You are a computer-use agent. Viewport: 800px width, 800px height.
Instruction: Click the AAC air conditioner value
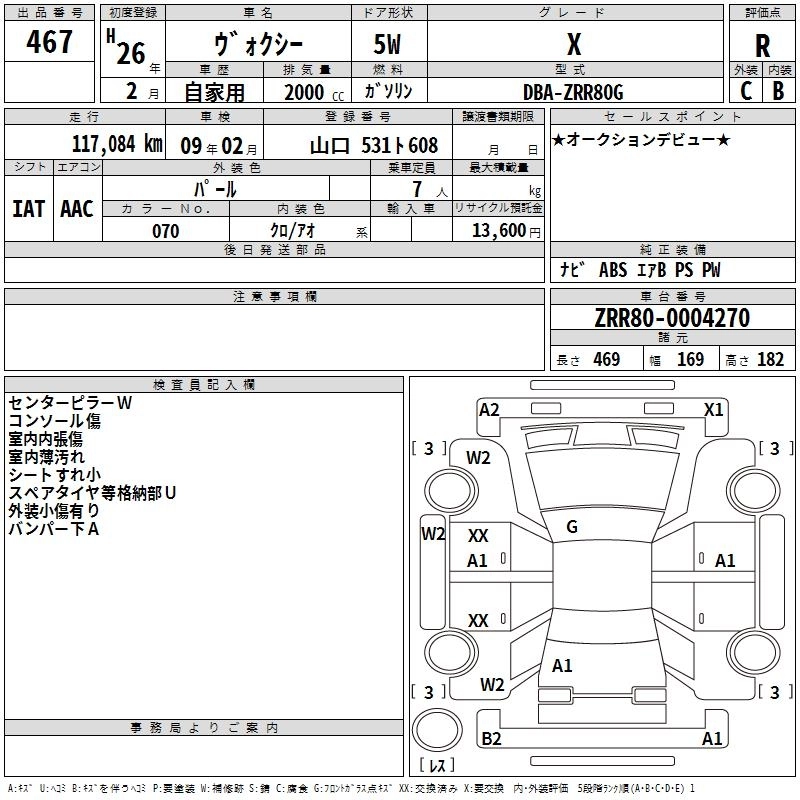coord(77,209)
